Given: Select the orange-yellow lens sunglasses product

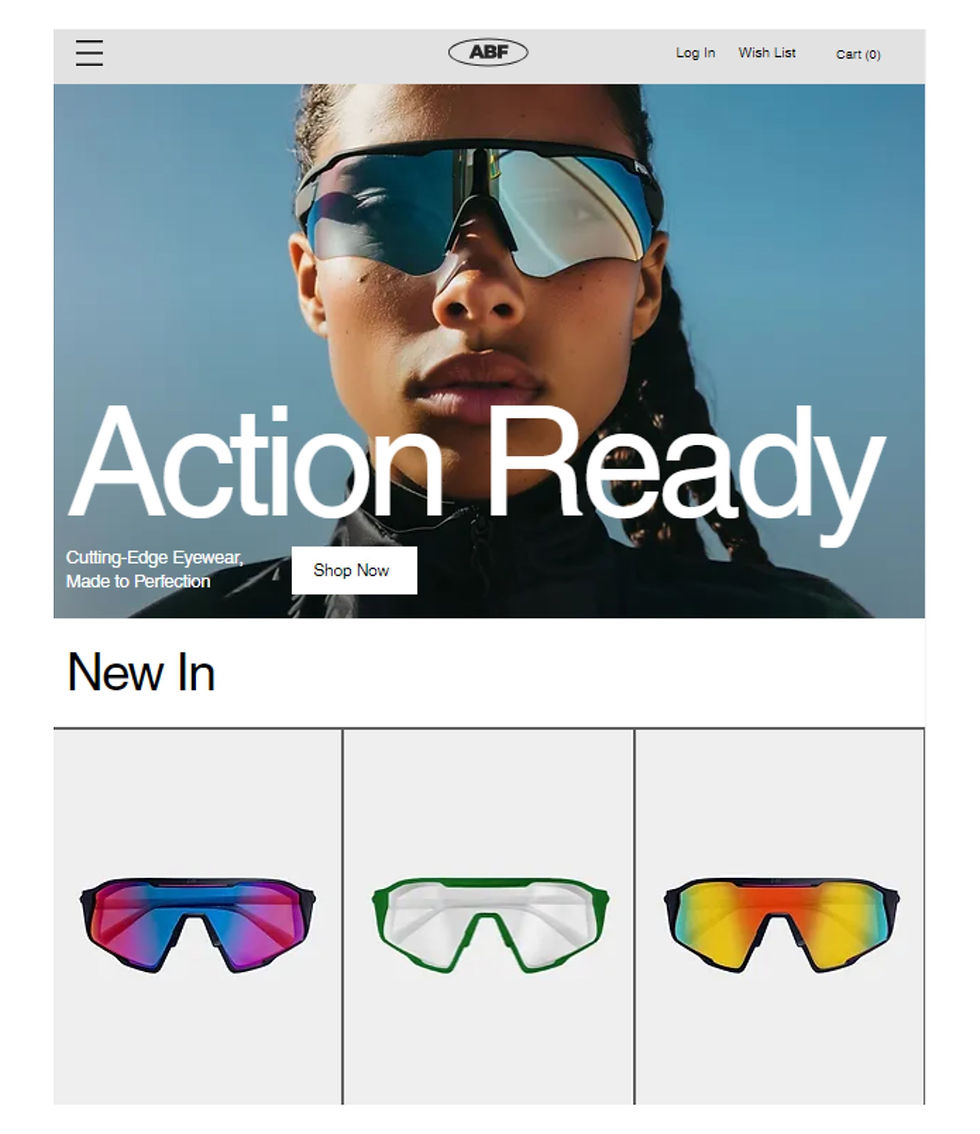Looking at the screenshot, I should click(x=782, y=925).
